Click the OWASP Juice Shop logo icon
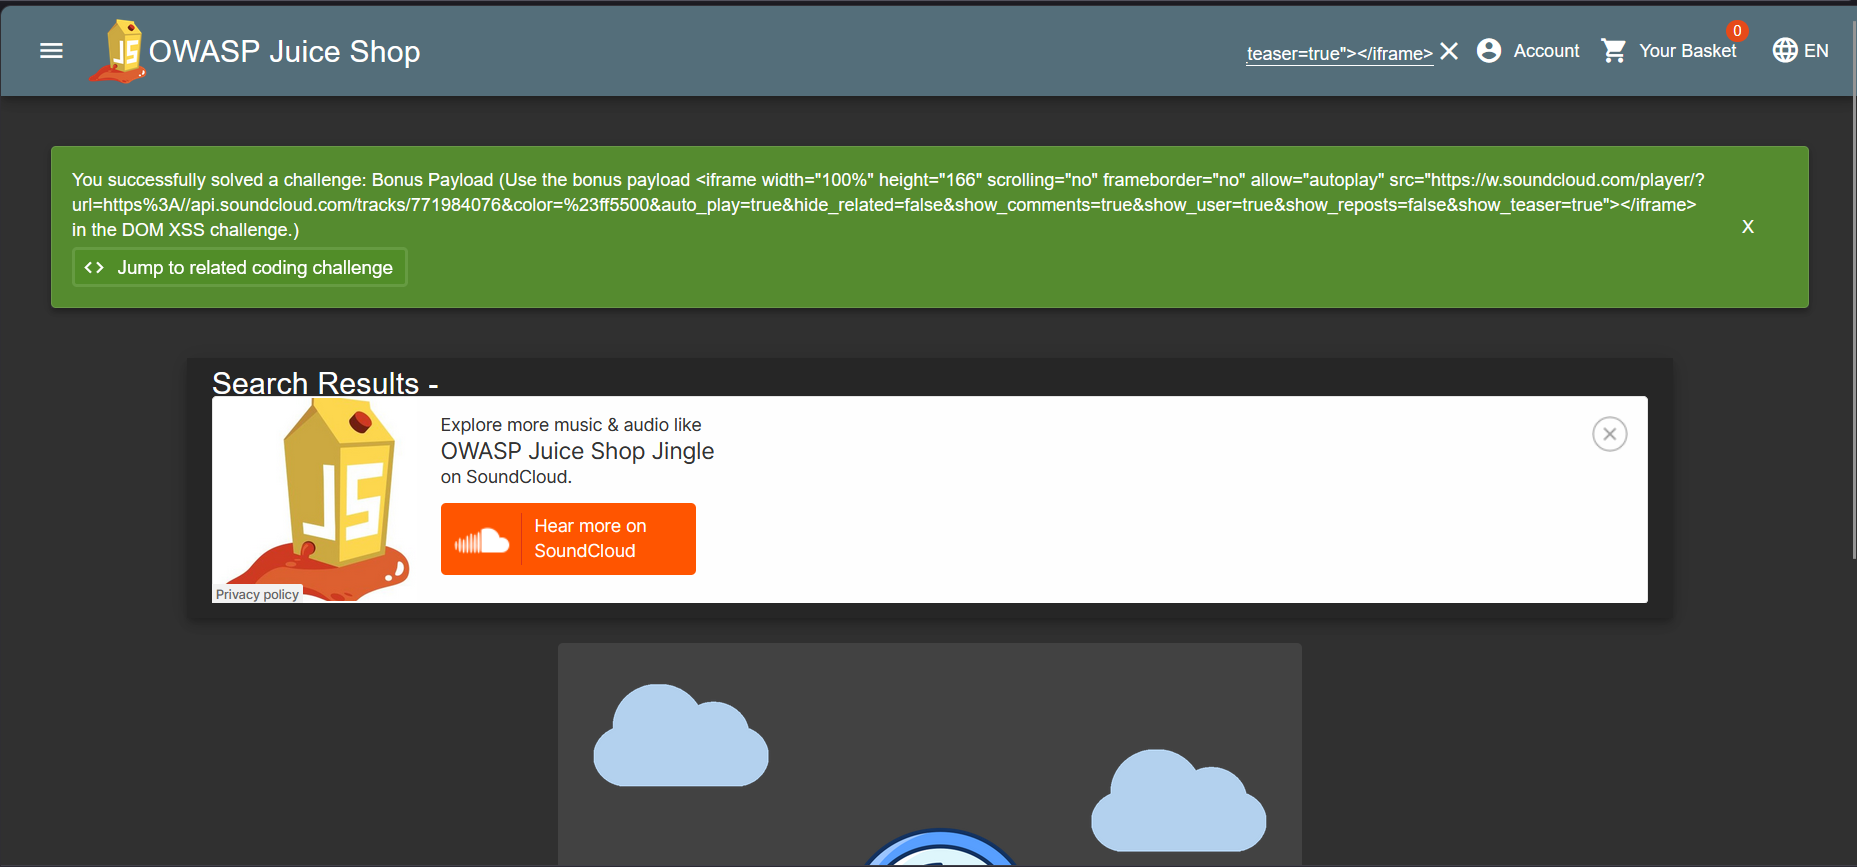This screenshot has height=867, width=1857. pos(119,52)
